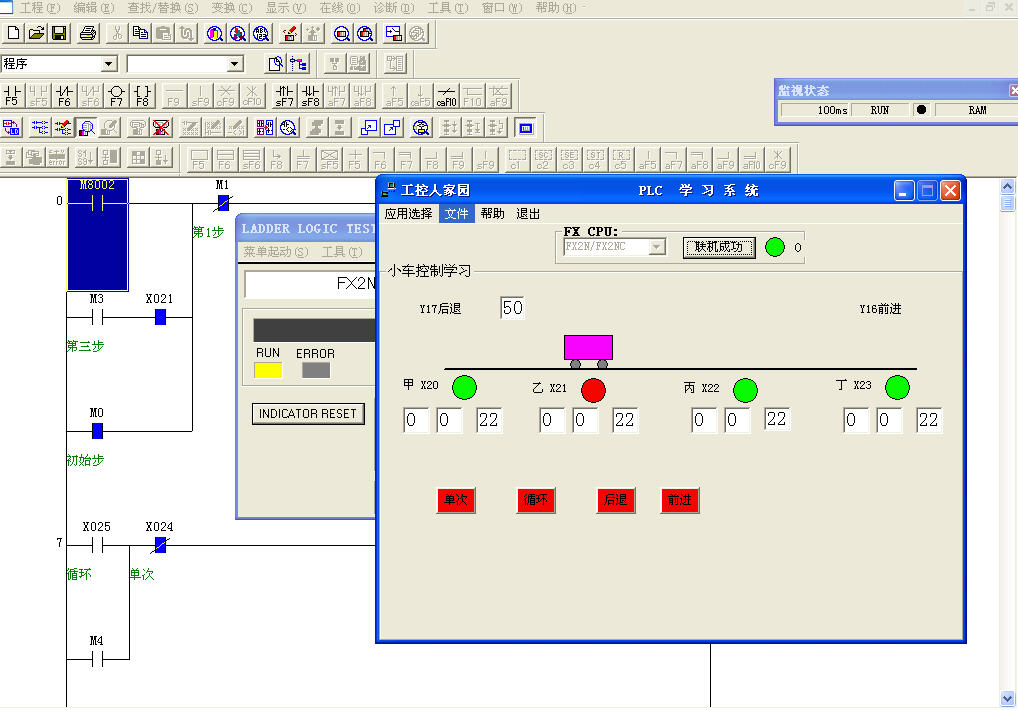
Task: Toggle the 丁 X23 green indicator
Action: (x=897, y=387)
